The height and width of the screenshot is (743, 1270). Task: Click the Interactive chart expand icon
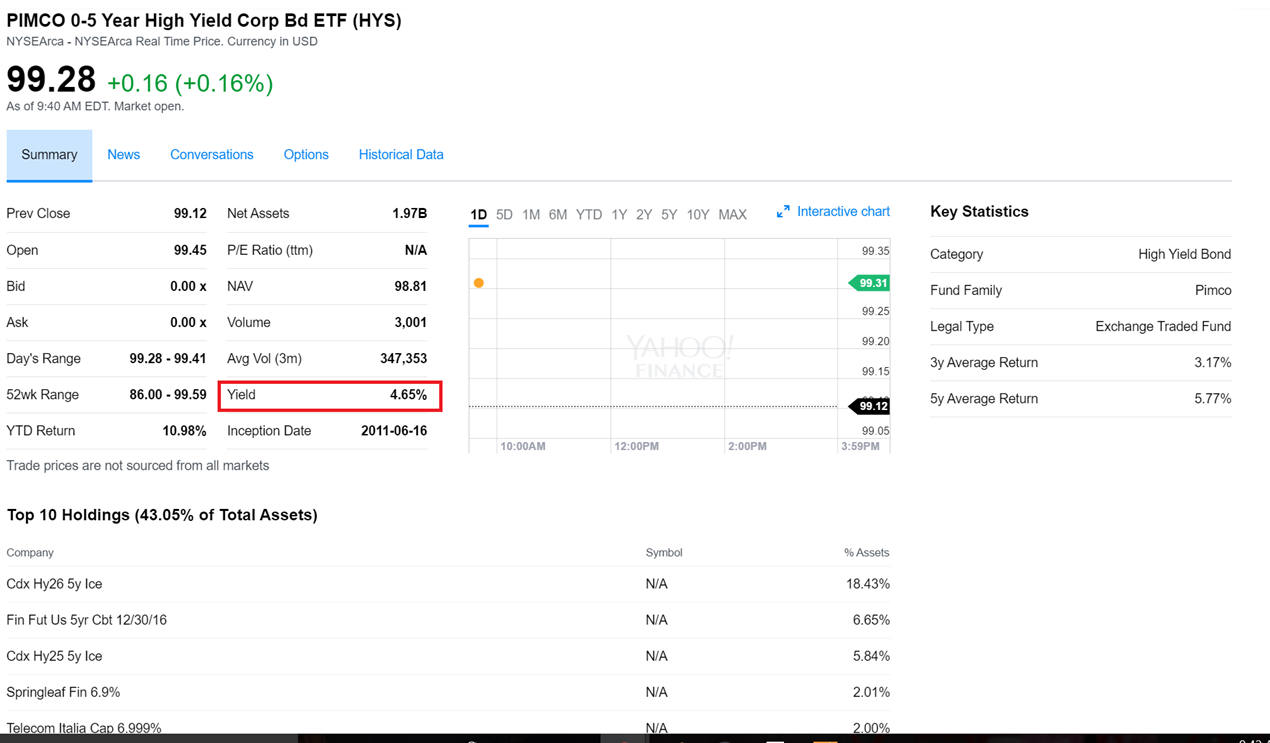[x=783, y=212]
